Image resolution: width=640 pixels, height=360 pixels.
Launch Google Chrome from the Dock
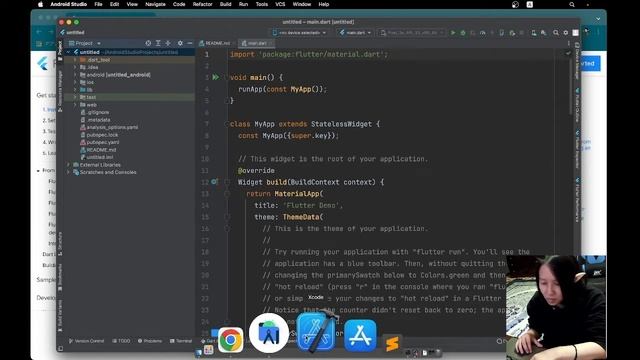[231, 340]
